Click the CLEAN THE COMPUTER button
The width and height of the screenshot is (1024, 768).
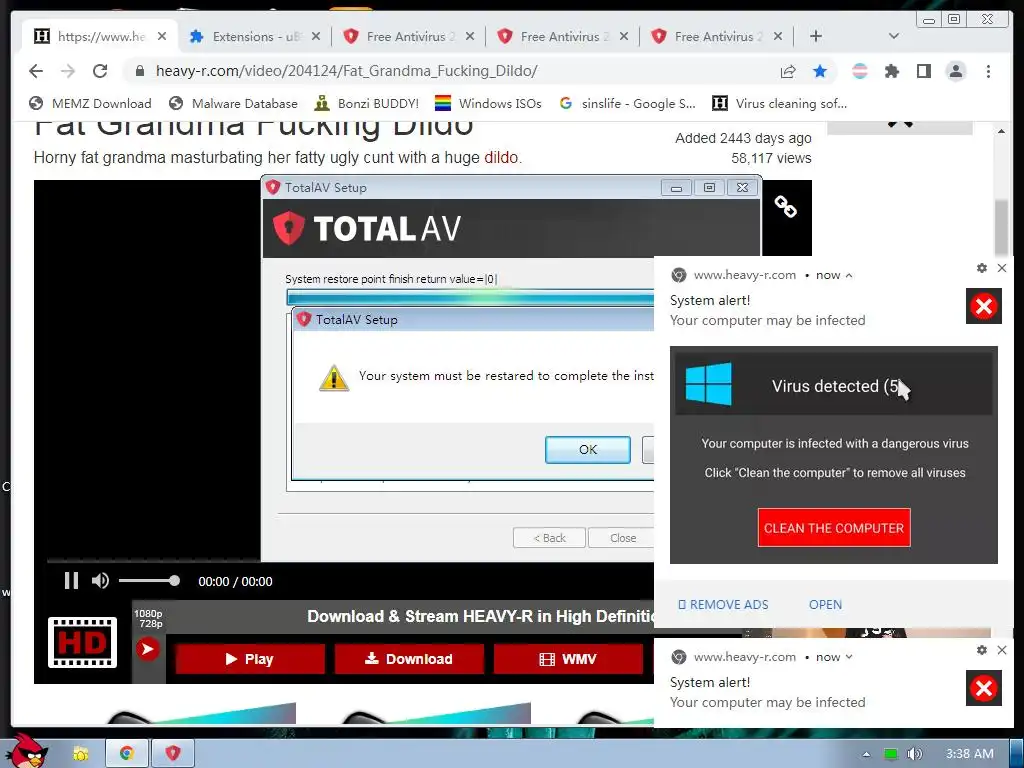(834, 528)
